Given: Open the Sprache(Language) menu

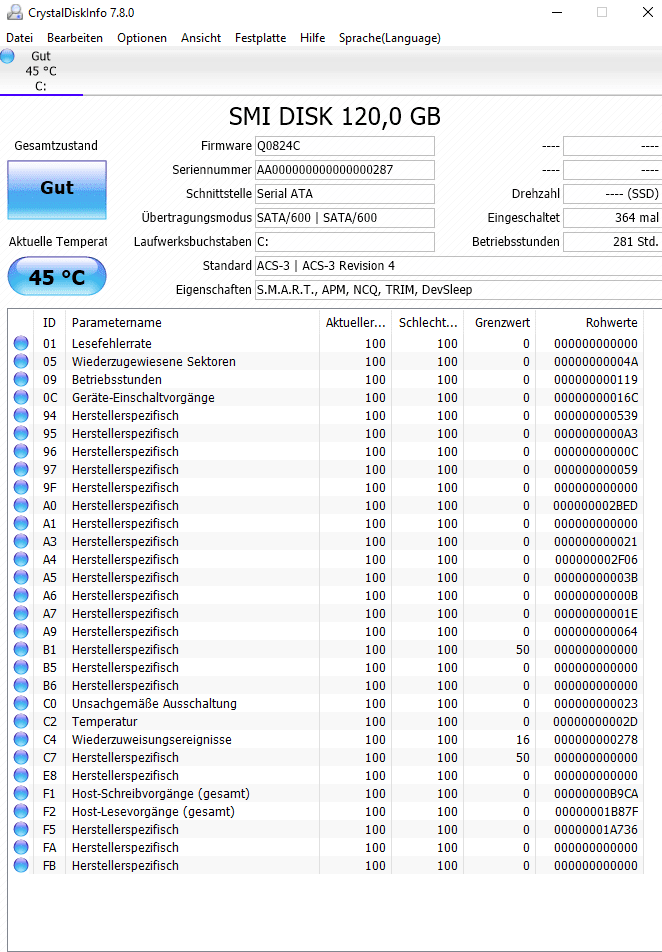Looking at the screenshot, I should (x=389, y=38).
